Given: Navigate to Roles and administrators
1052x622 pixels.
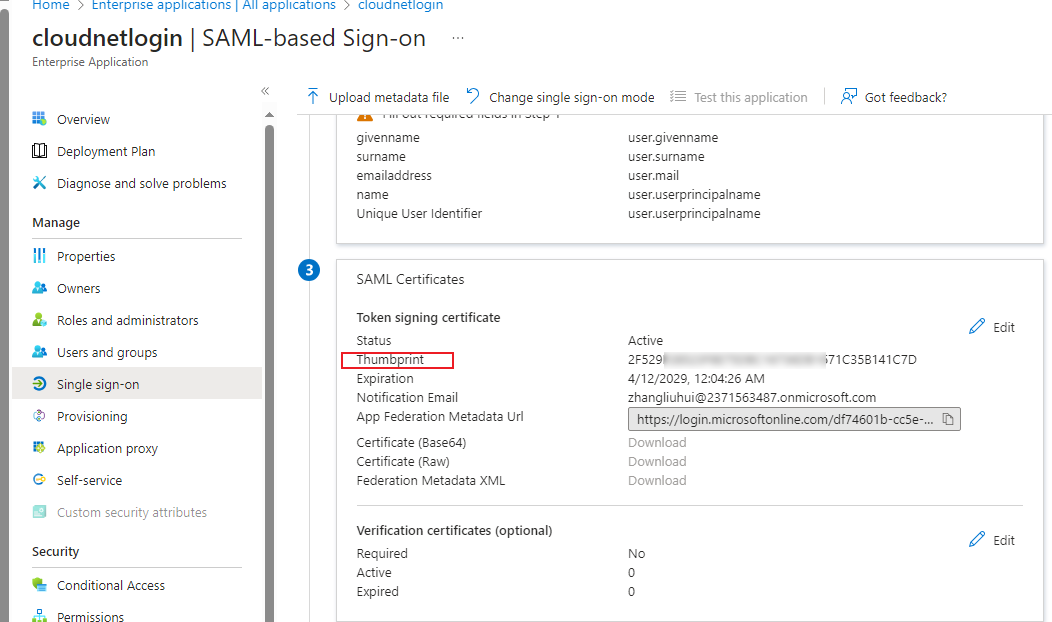Looking at the screenshot, I should (127, 321).
